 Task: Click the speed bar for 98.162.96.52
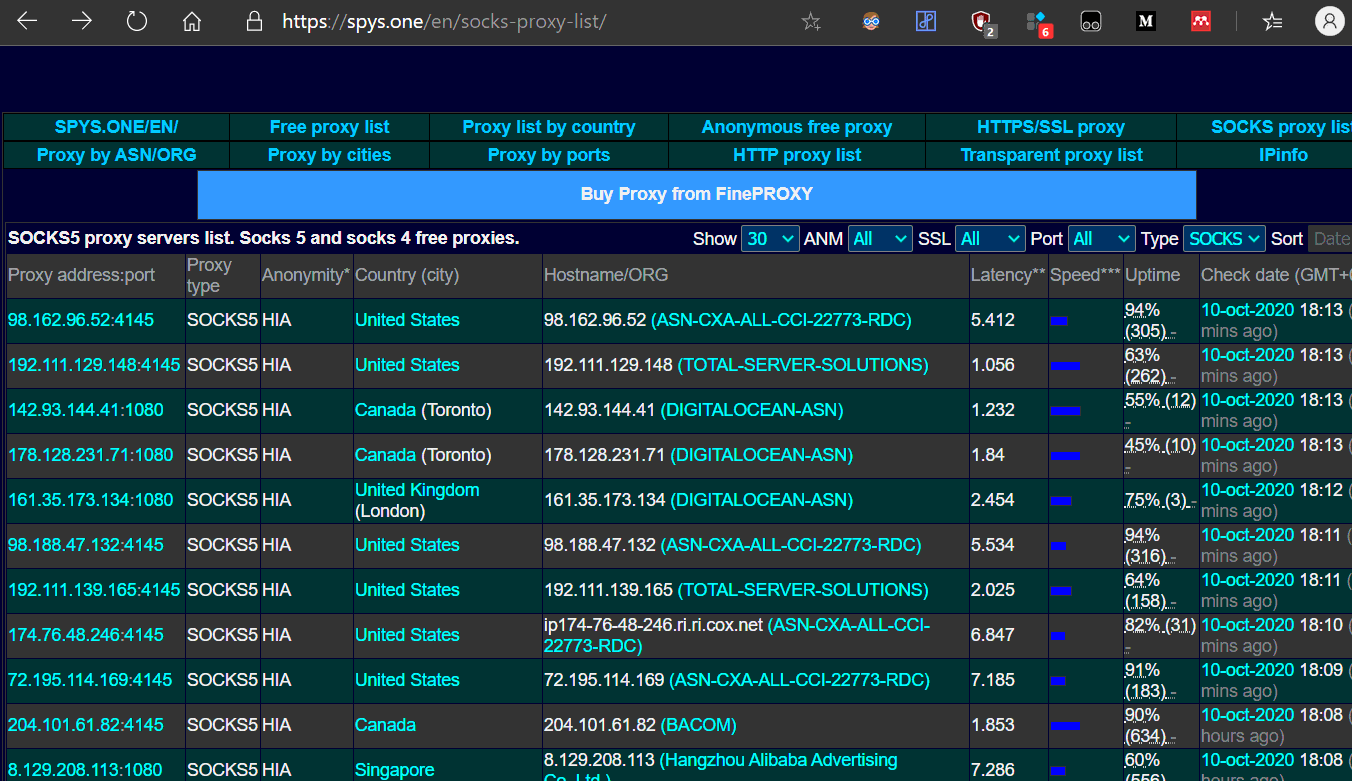coord(1059,321)
